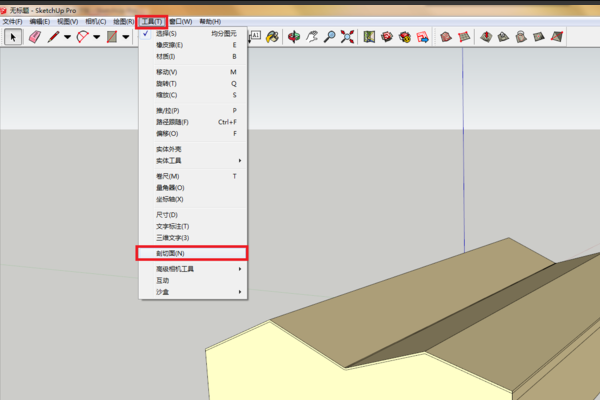Open the 文件(F) menu
600x400 pixels.
(x=13, y=21)
